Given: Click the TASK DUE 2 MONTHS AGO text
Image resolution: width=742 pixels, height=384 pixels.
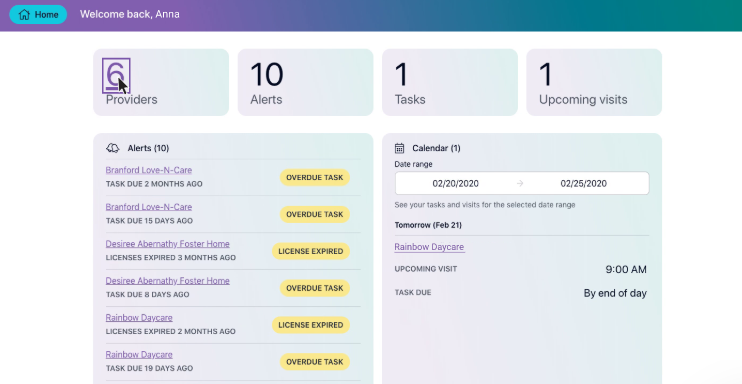Looking at the screenshot, I should (x=154, y=184).
